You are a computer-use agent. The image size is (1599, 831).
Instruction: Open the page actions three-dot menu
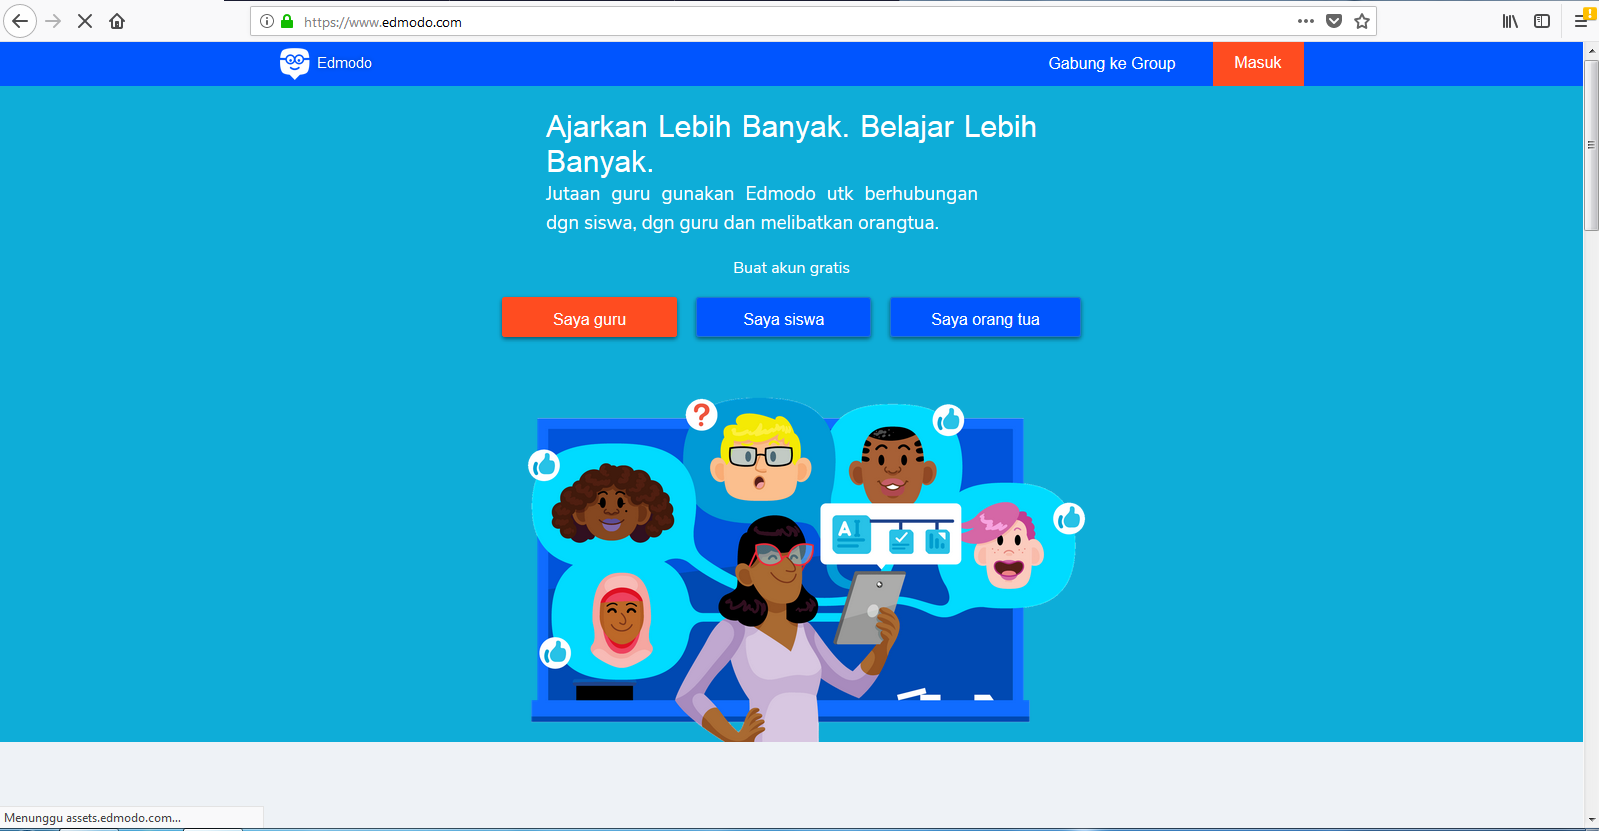1306,21
